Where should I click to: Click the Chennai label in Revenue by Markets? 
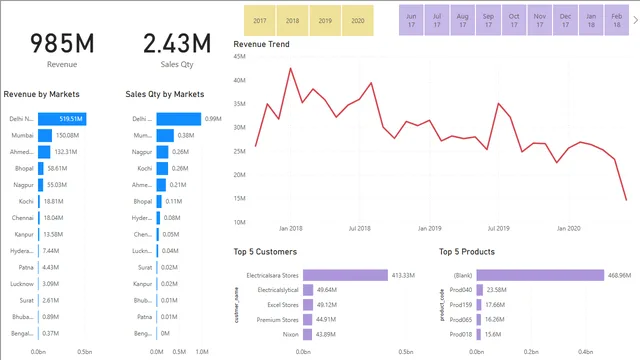pos(22,218)
